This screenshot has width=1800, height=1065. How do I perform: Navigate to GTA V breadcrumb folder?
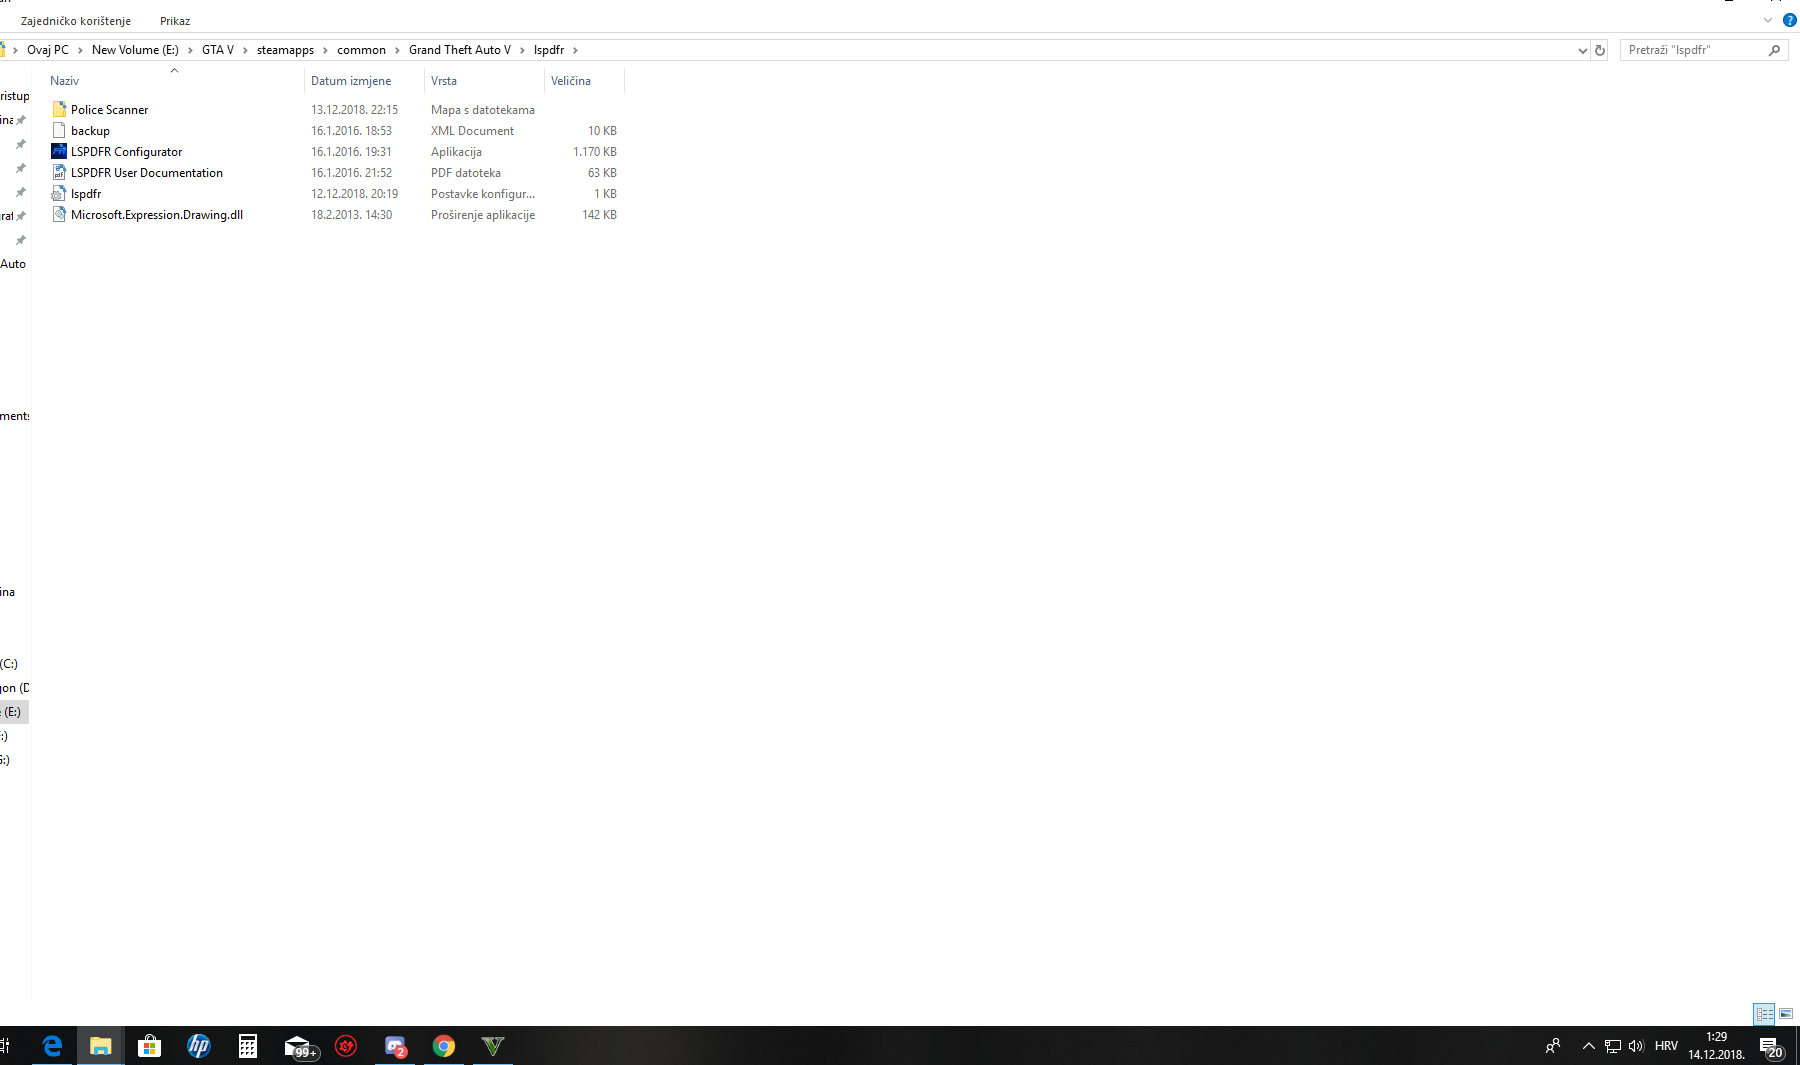218,50
